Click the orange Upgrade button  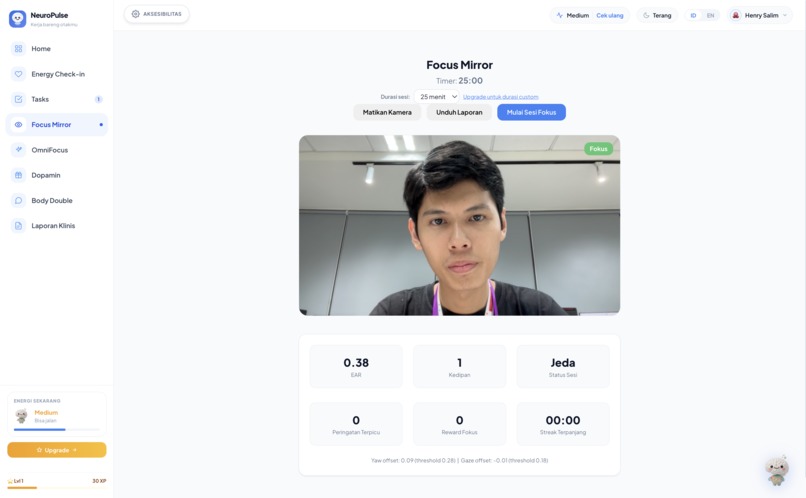point(57,450)
